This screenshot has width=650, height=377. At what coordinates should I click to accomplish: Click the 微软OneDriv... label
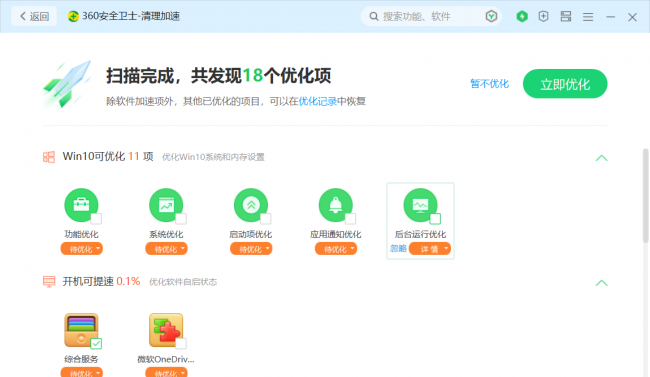pos(166,359)
